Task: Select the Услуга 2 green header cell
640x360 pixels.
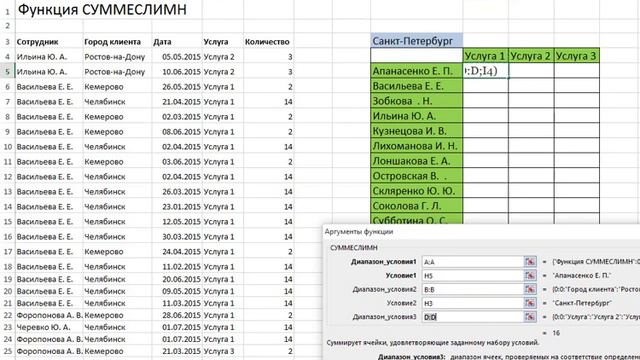Action: tap(531, 56)
